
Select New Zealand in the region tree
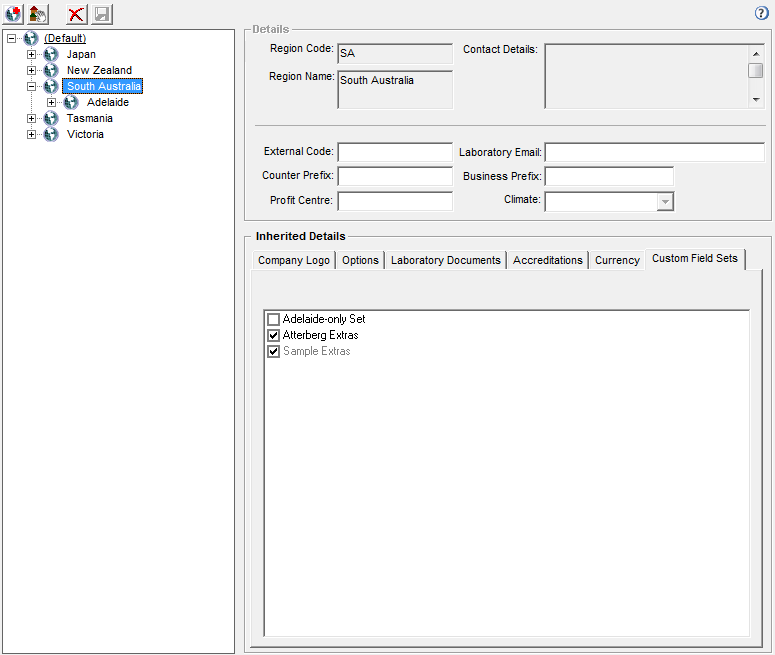click(99, 71)
